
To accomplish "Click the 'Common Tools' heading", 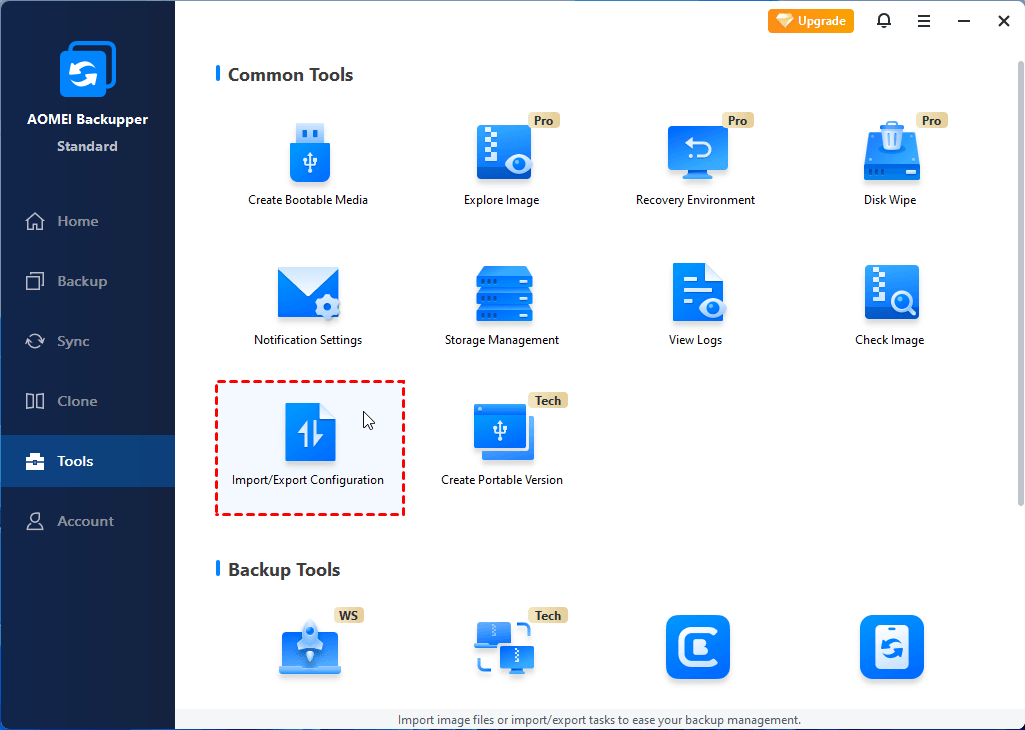I will click(x=290, y=75).
